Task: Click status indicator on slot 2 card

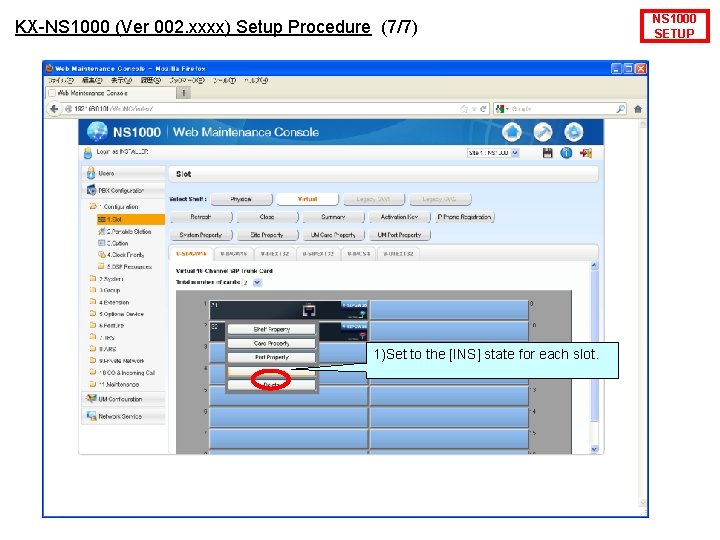Action: [362, 336]
